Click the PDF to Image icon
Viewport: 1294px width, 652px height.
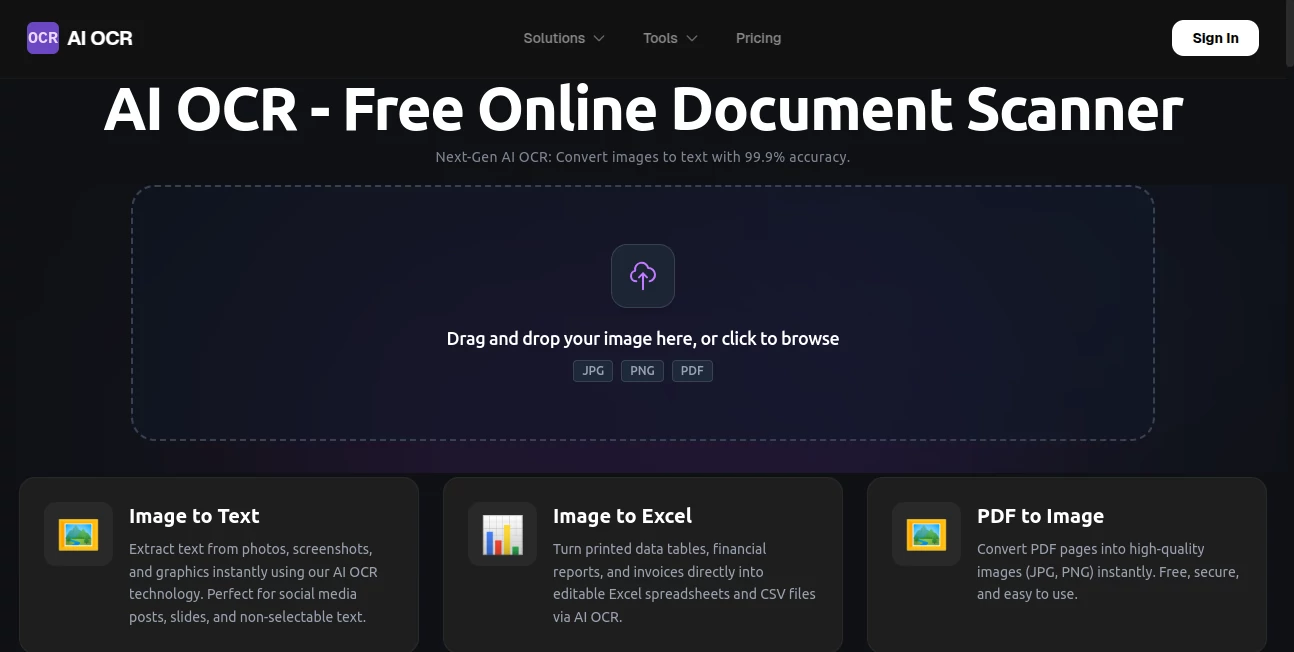point(926,533)
